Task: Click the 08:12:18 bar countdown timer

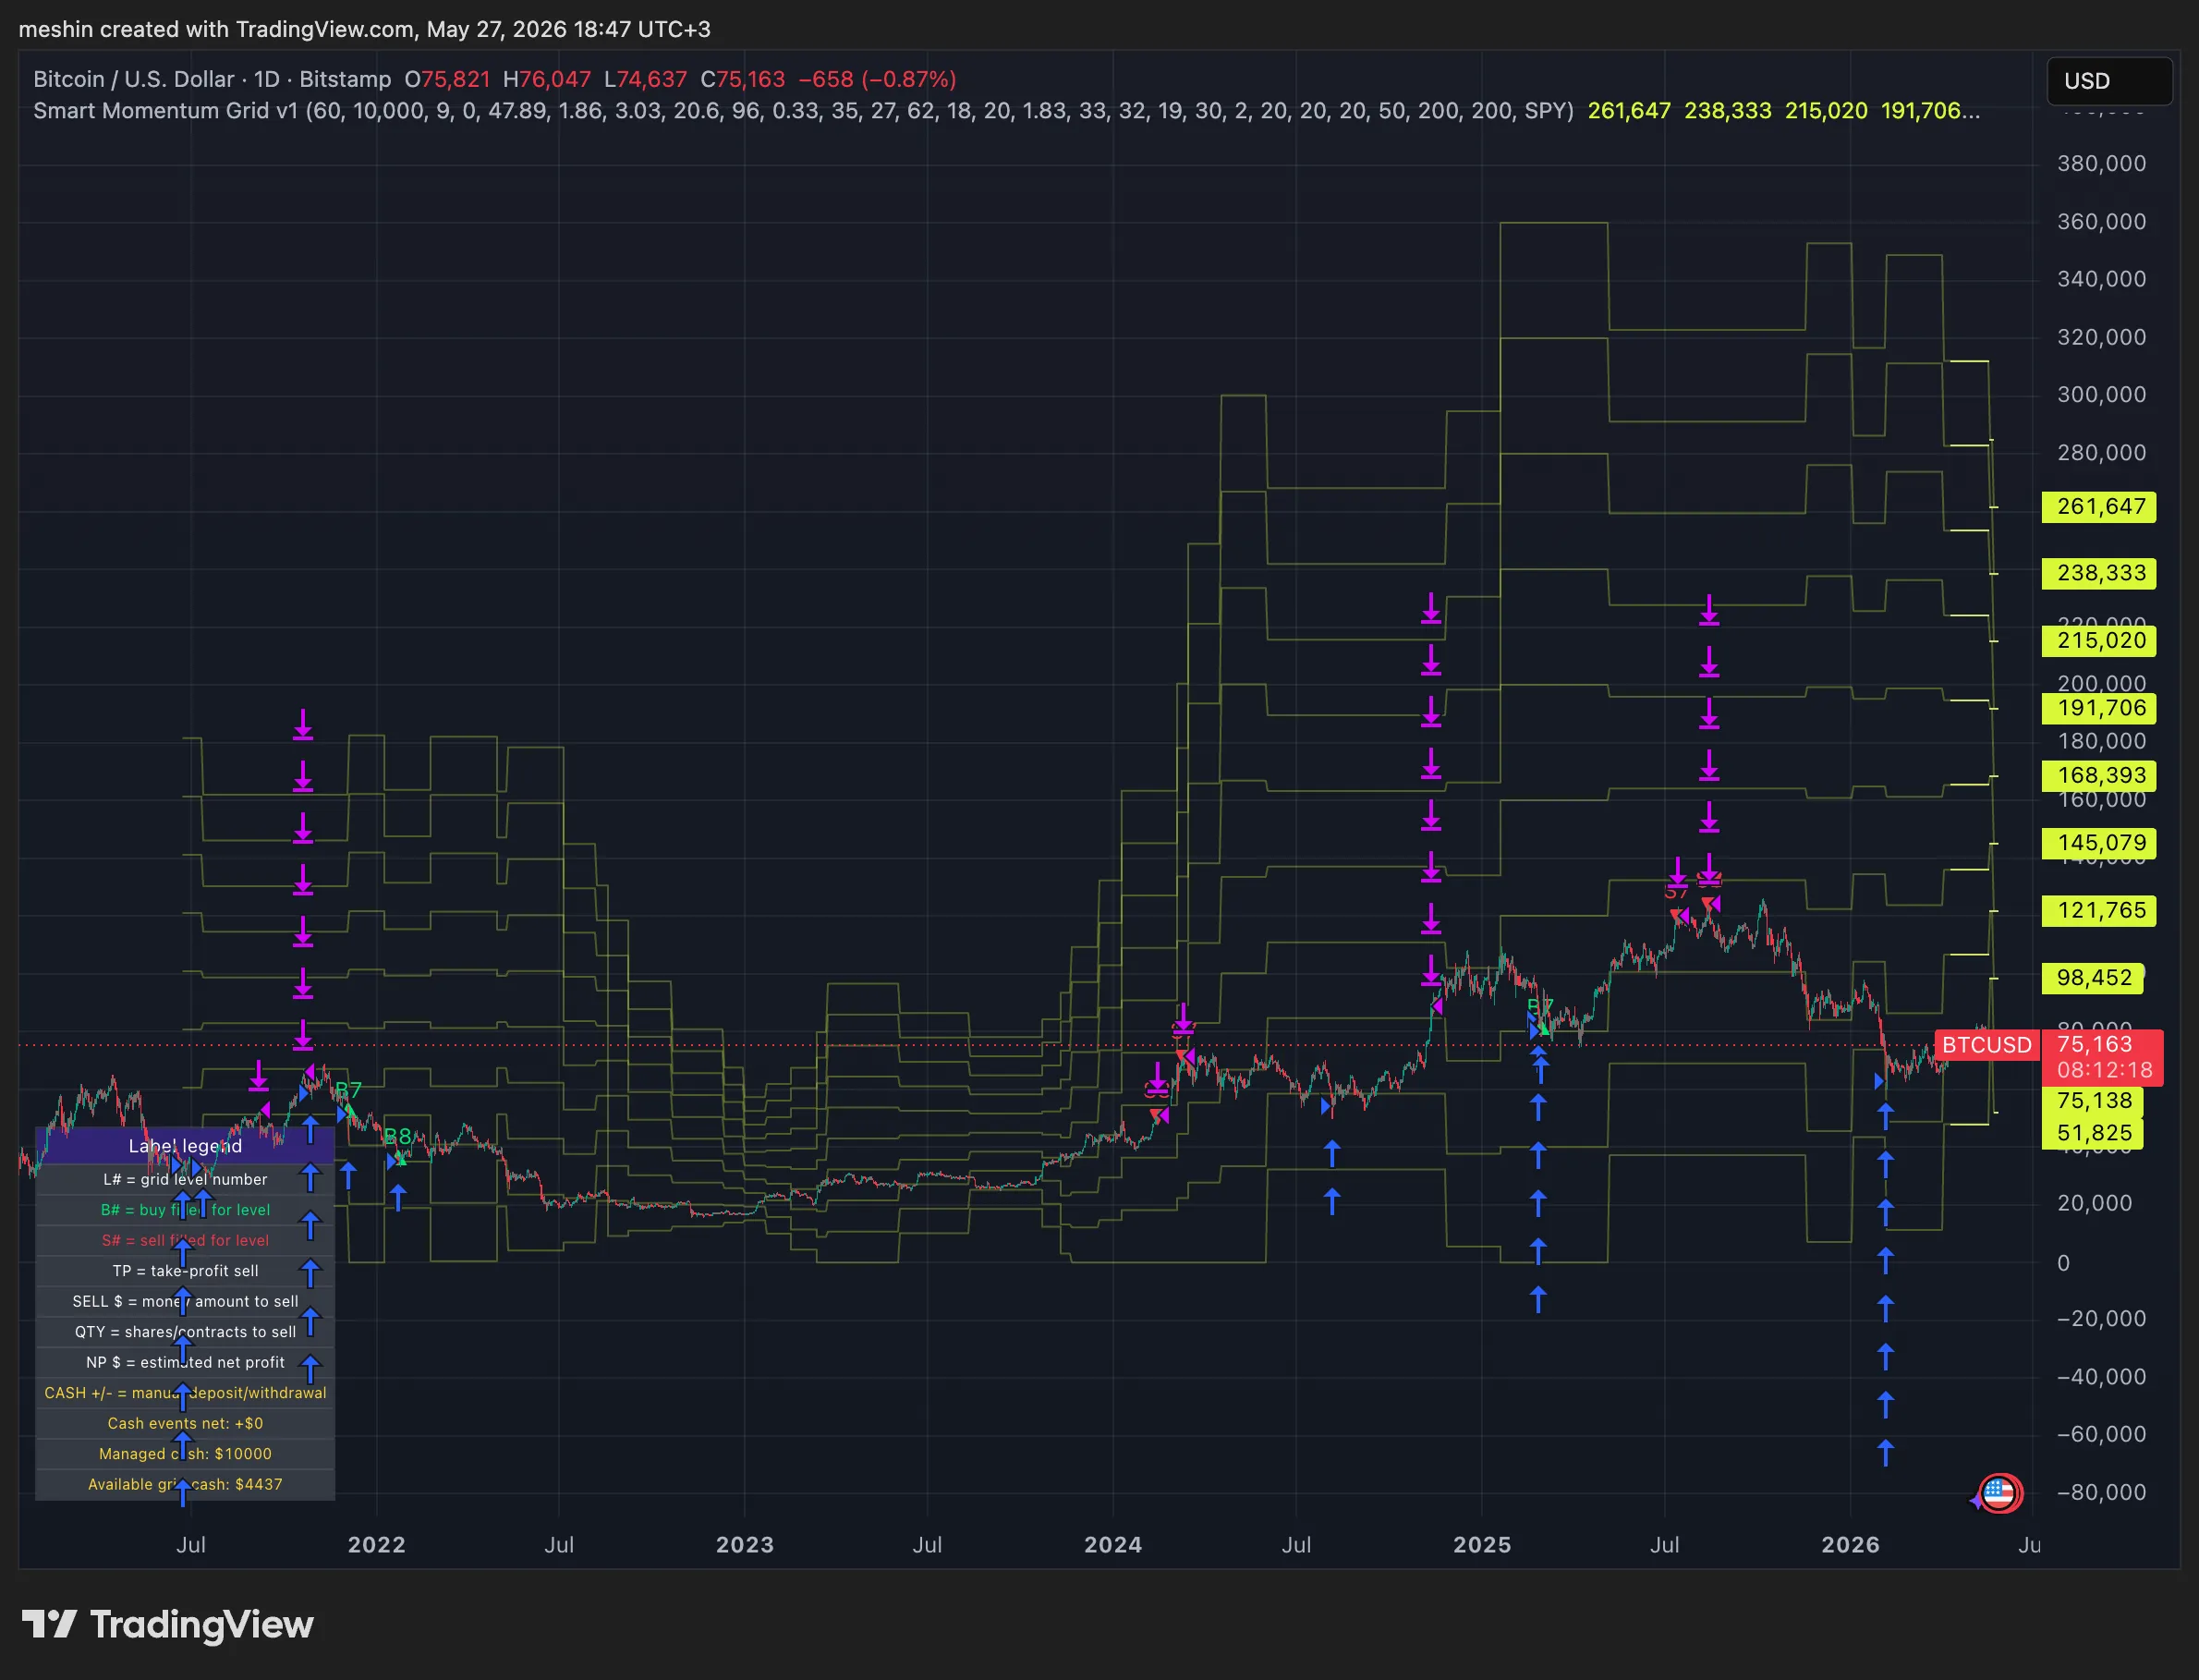Action: [x=2104, y=1070]
